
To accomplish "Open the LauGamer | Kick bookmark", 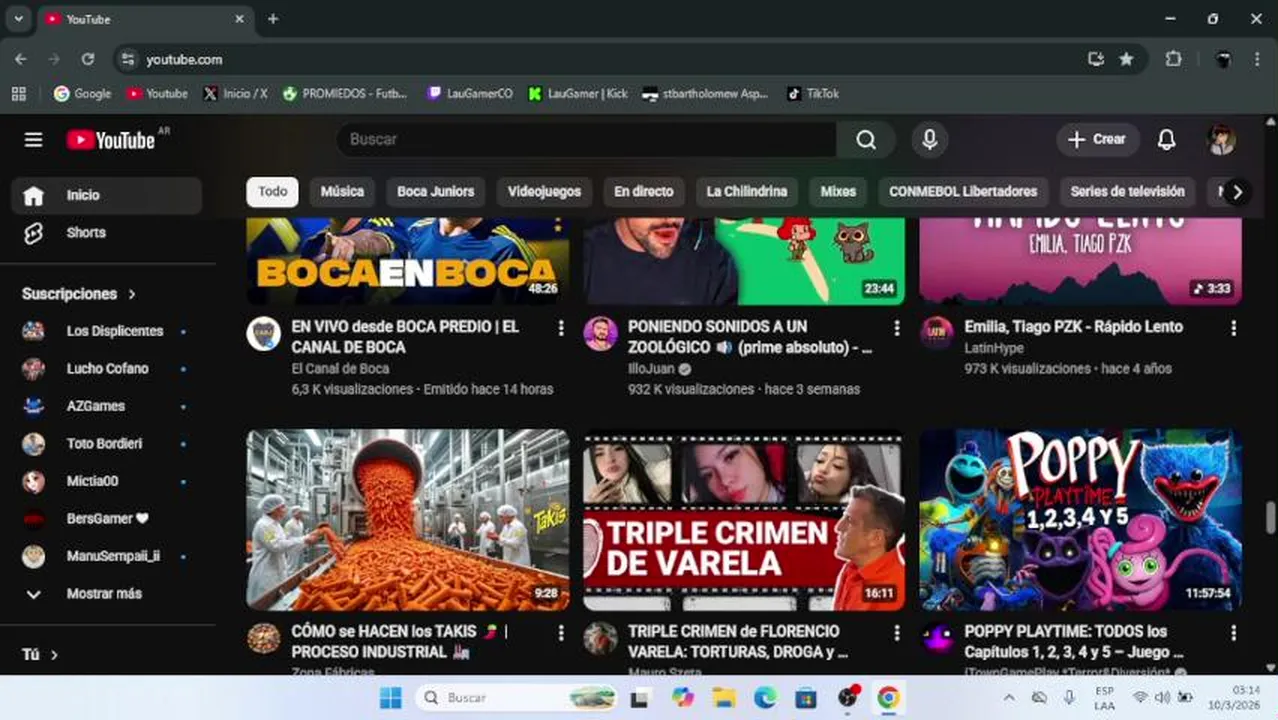I will click(577, 94).
